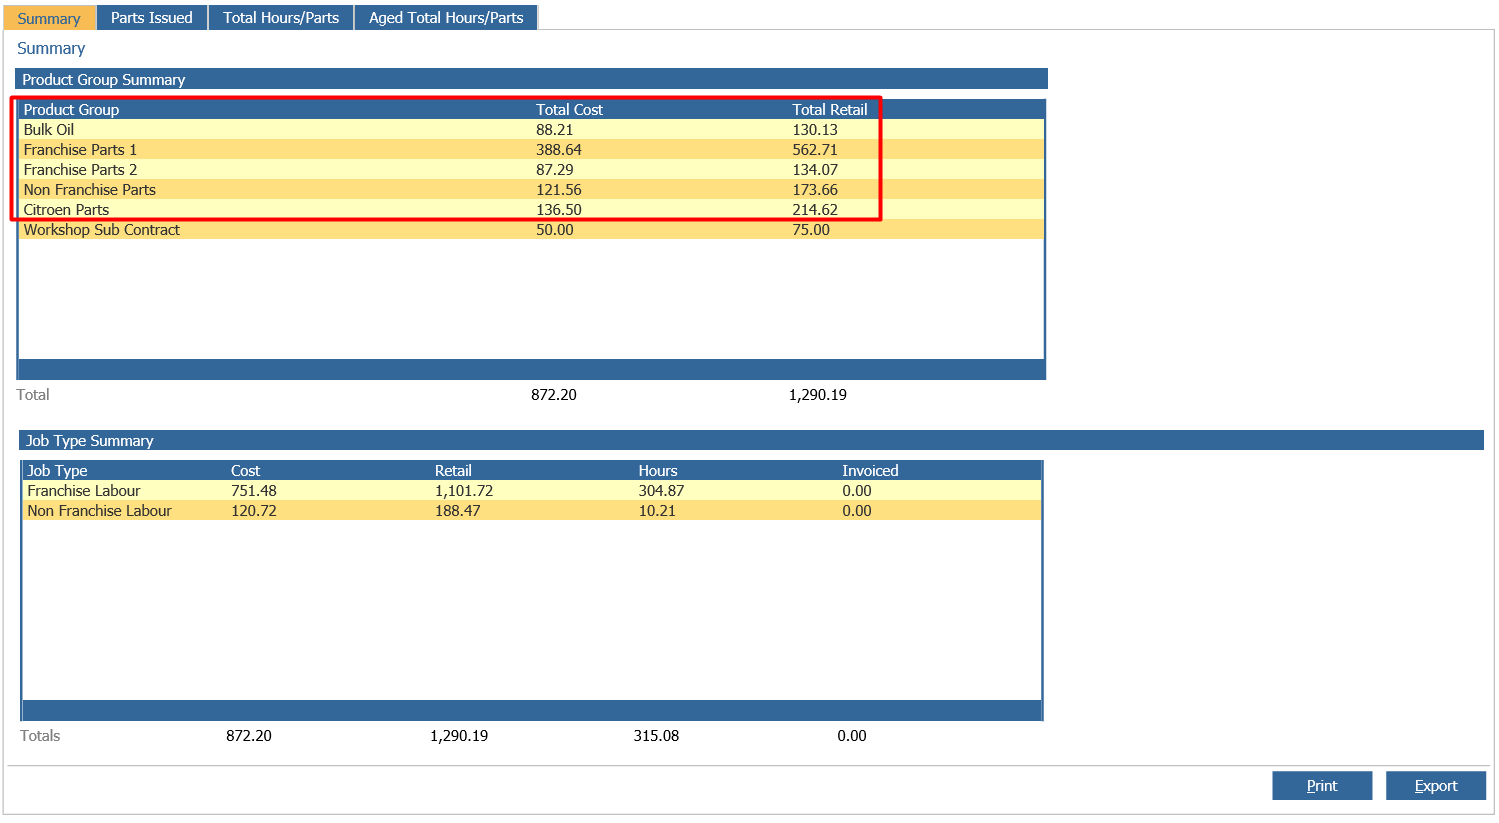Viewport: 1499px width, 823px height.
Task: Click Franchise Parts 2 retail 134.07
Action: pyautogui.click(x=815, y=170)
